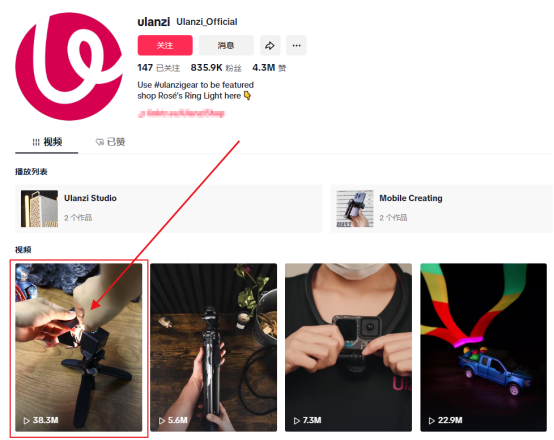Viewport: 554px width, 440px height.
Task: Click the play icon on 22.9M video
Action: pos(432,421)
